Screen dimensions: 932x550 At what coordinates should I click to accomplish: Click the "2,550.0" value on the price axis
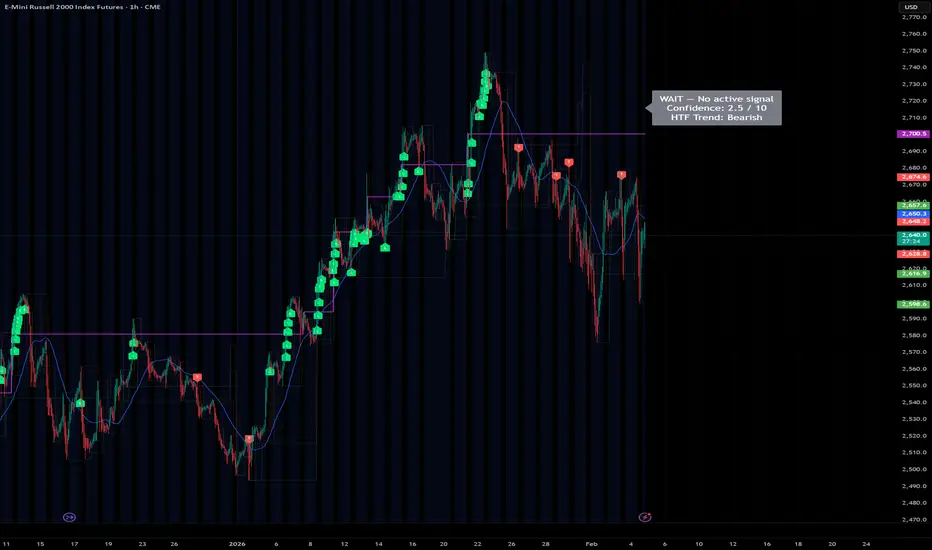[914, 385]
